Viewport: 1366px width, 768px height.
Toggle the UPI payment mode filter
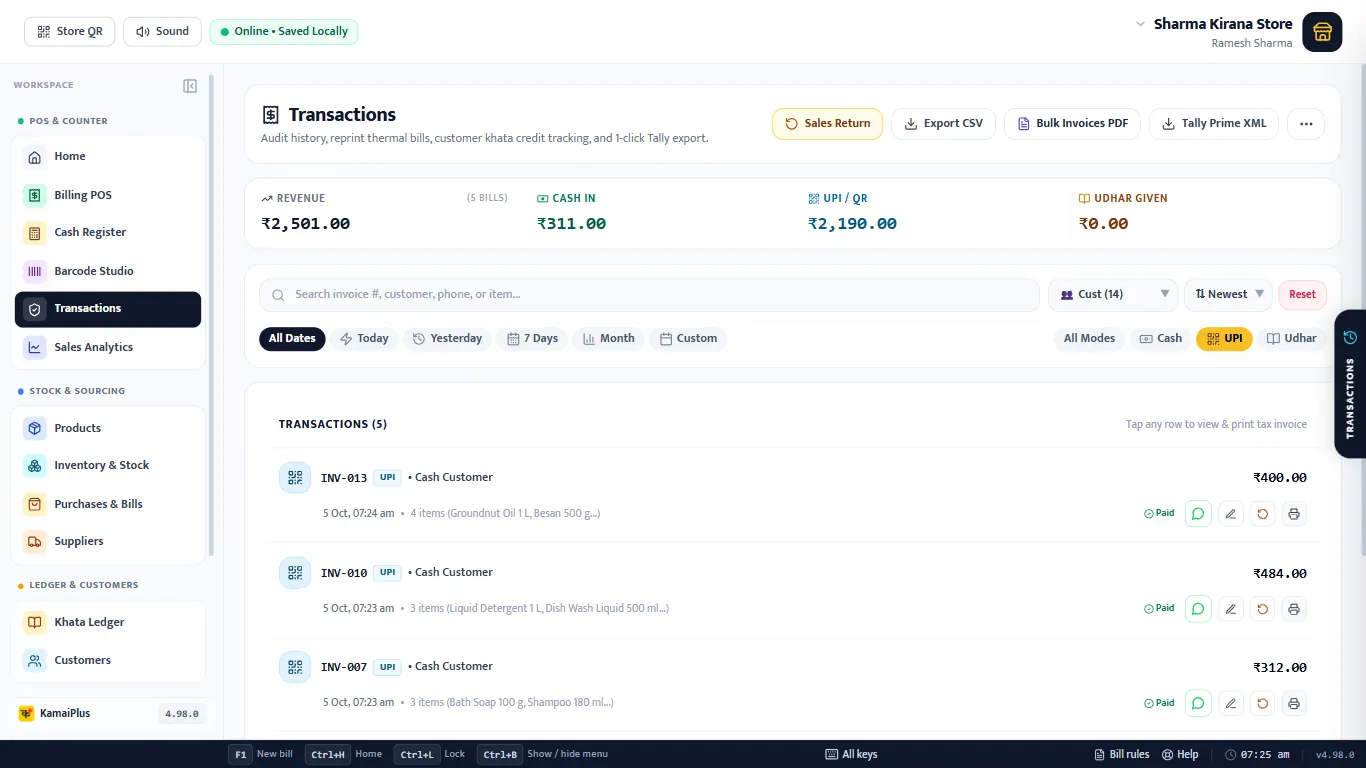click(1224, 339)
